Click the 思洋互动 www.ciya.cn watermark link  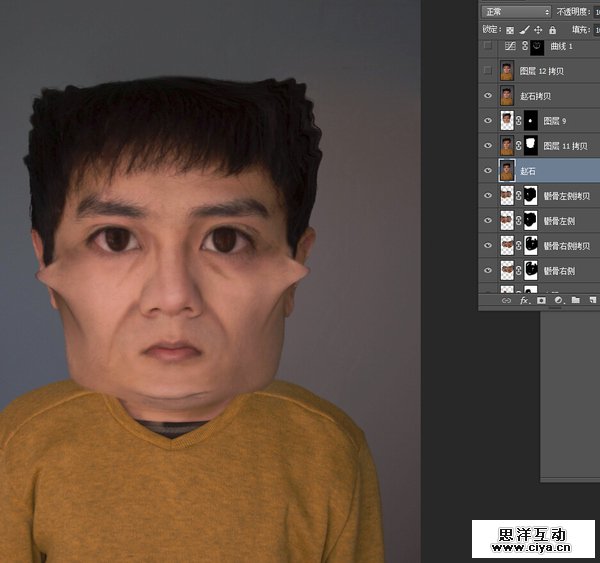pyautogui.click(x=534, y=540)
